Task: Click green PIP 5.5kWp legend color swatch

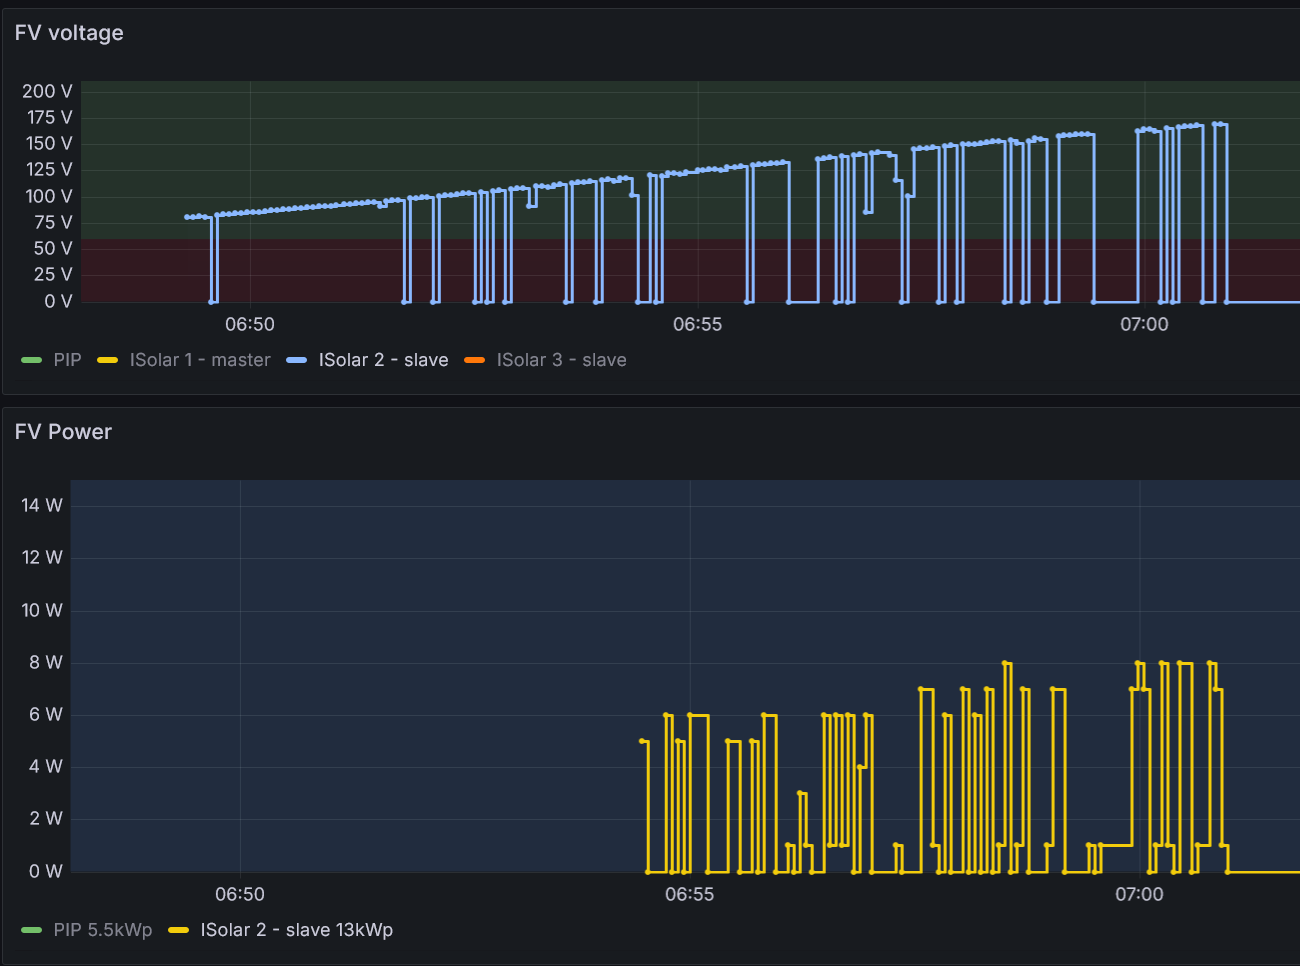Action: [31, 930]
